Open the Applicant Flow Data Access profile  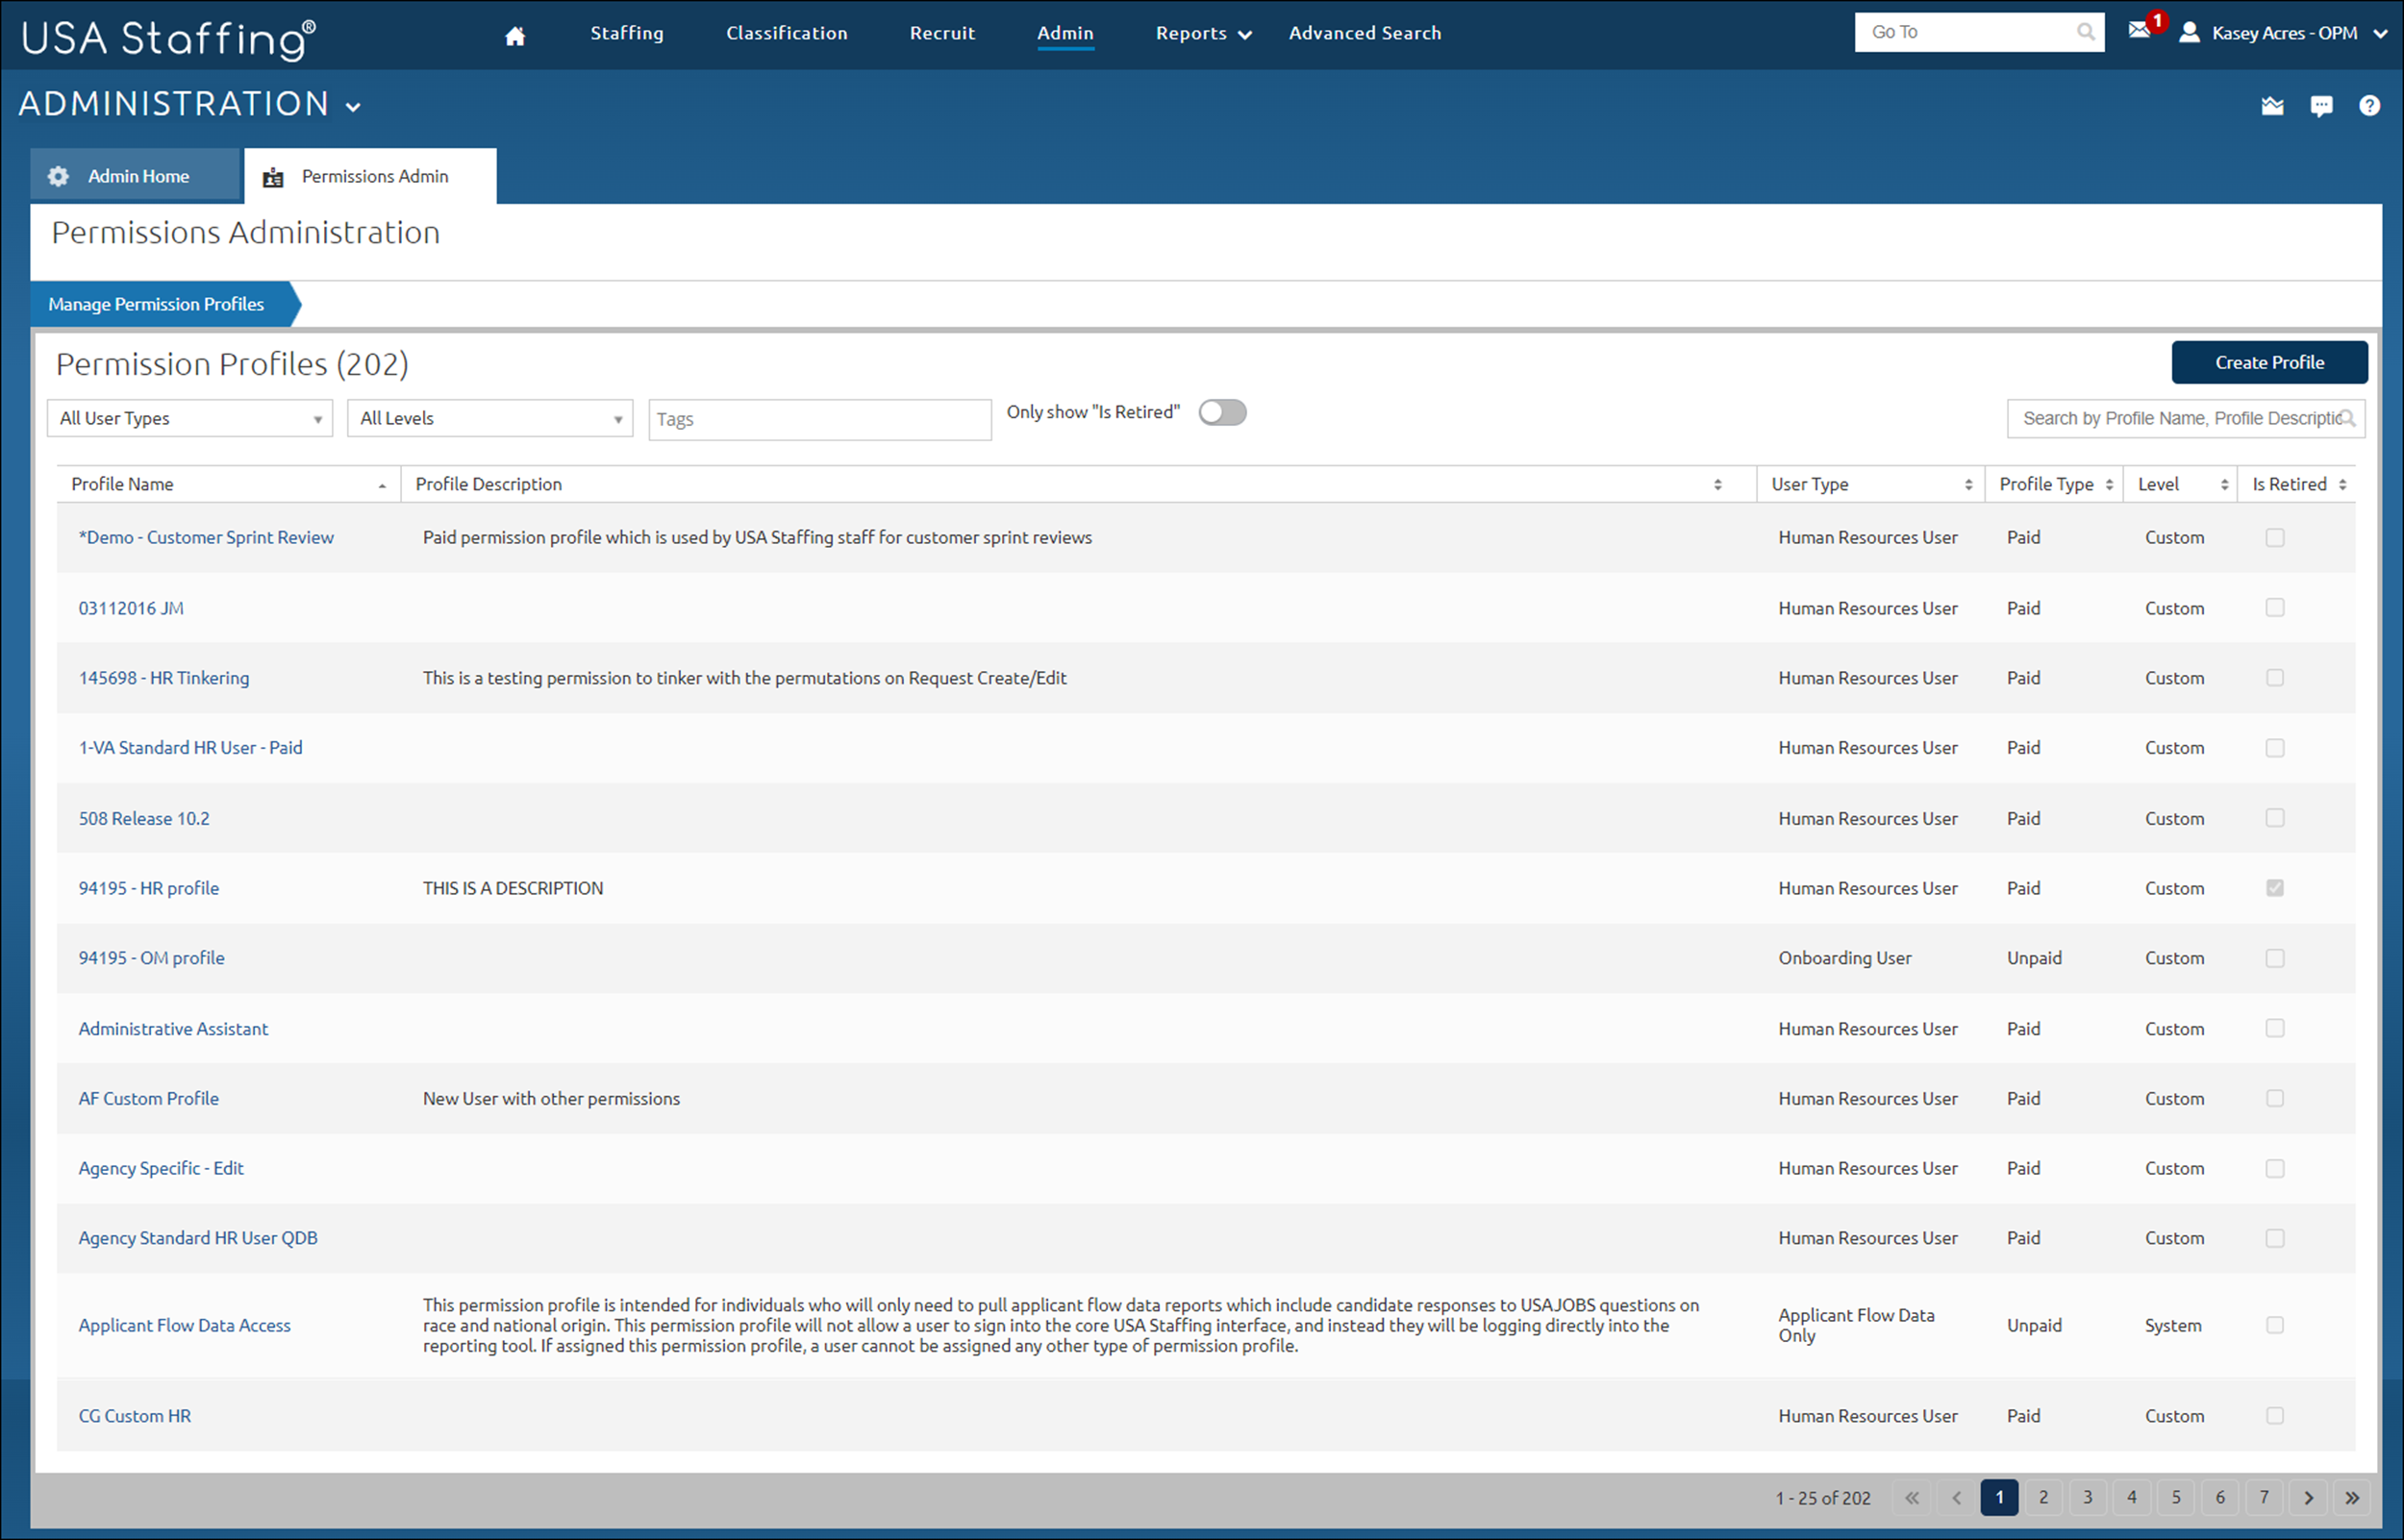click(x=184, y=1325)
